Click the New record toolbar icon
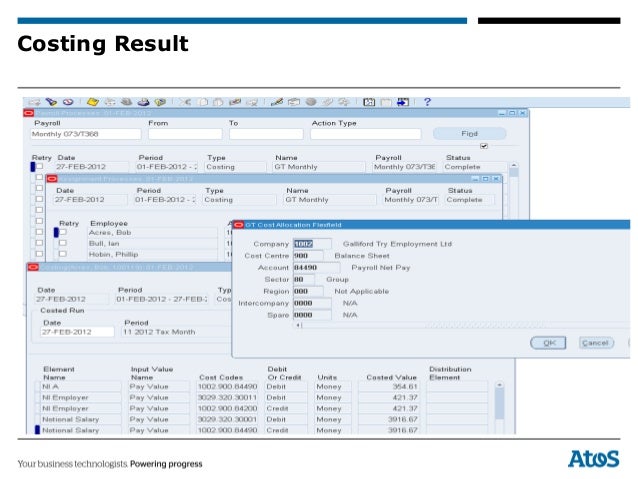This screenshot has width=638, height=479. coord(34,102)
